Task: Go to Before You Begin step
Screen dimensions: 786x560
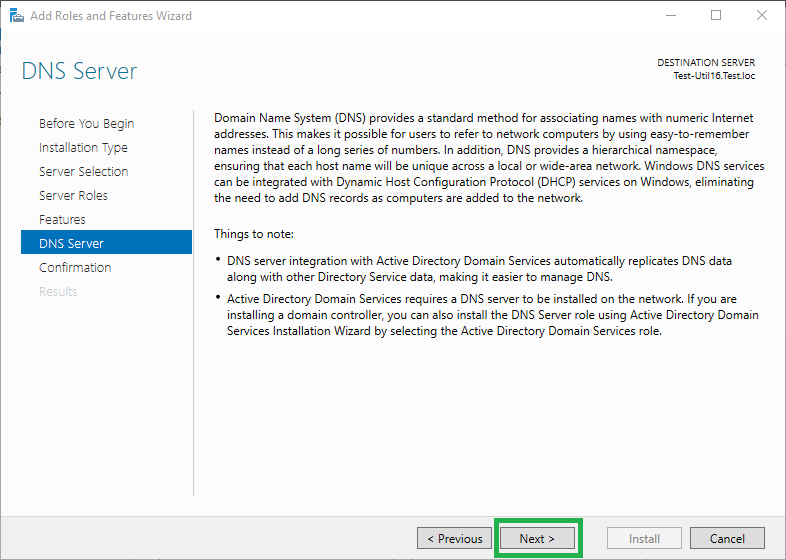Action: point(87,123)
